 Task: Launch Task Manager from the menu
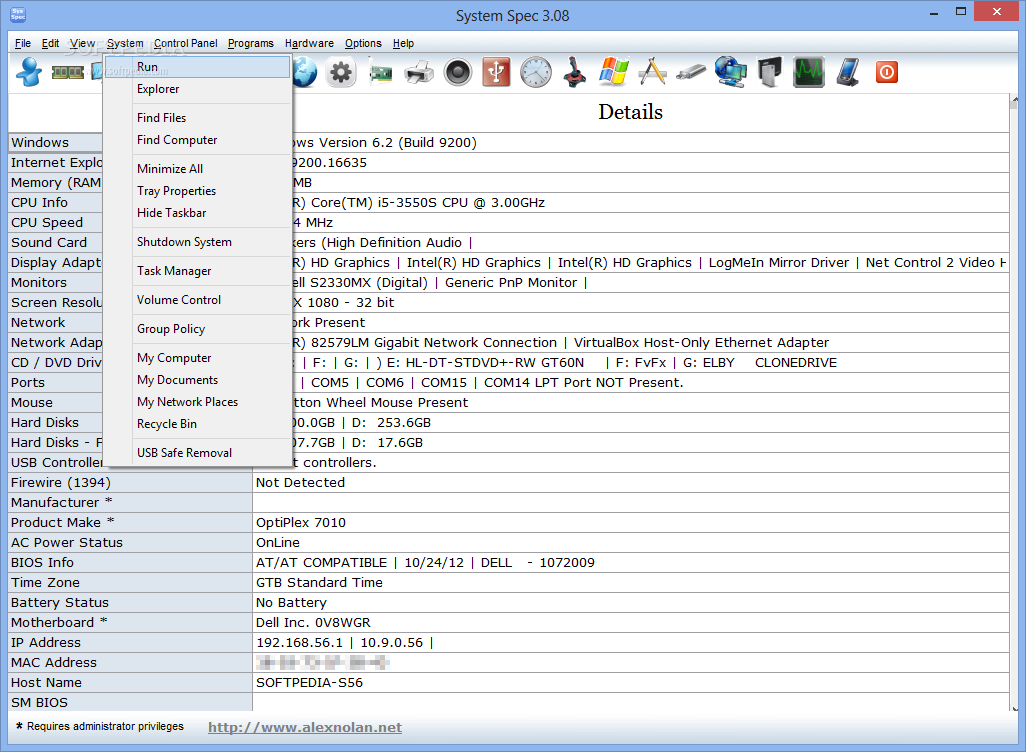coord(198,271)
